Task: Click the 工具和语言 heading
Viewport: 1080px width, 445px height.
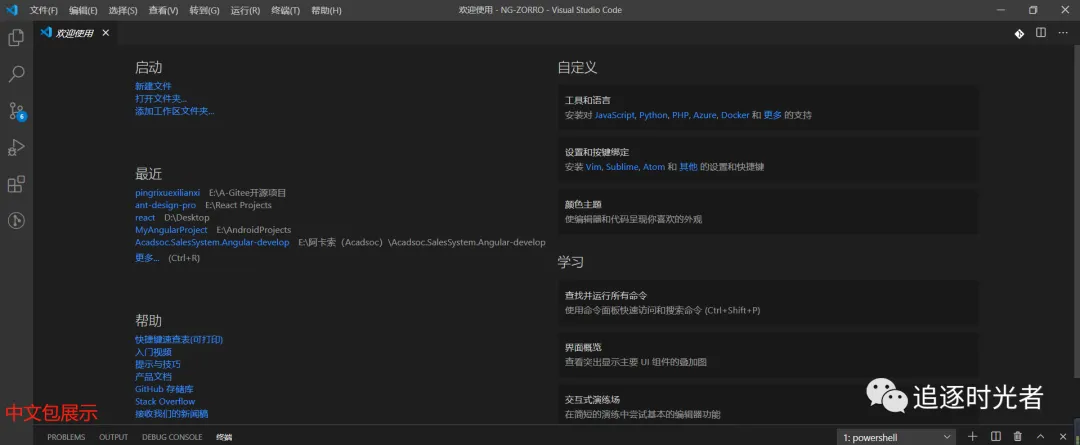Action: pos(588,101)
